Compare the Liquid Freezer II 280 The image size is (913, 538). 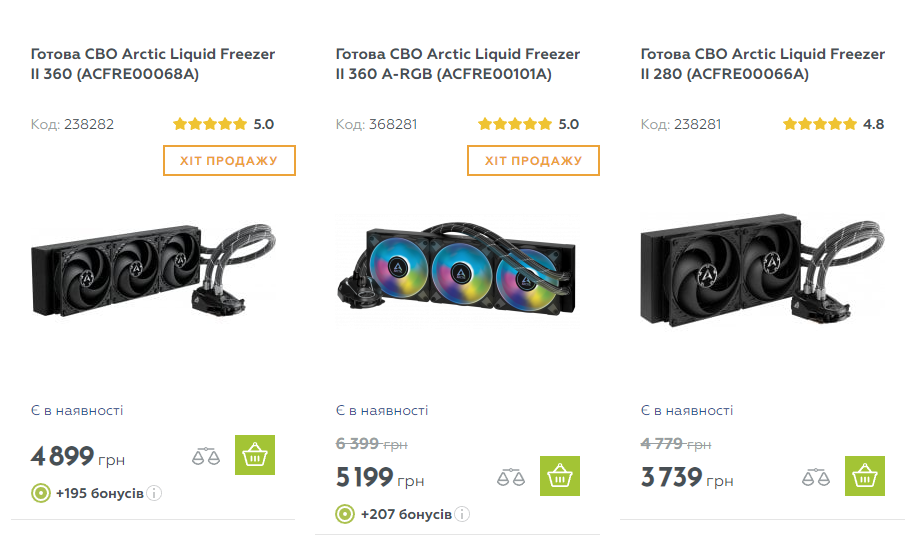pos(816,477)
